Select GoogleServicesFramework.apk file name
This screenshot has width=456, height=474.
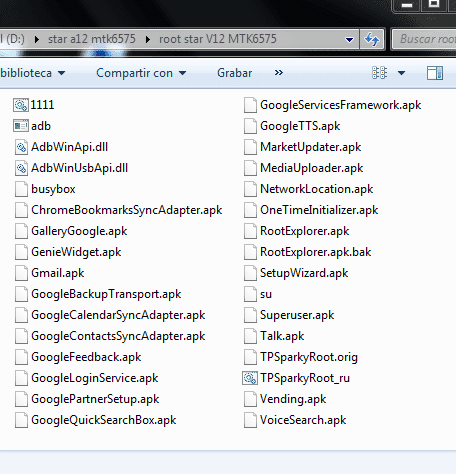point(340,105)
